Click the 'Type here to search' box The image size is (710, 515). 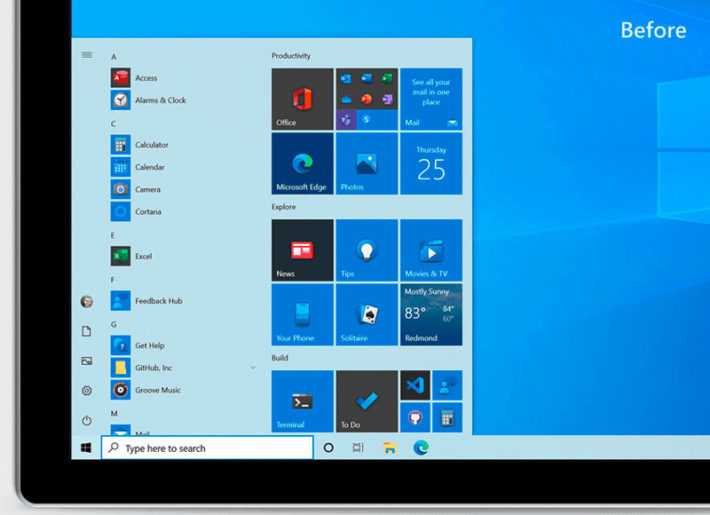207,448
